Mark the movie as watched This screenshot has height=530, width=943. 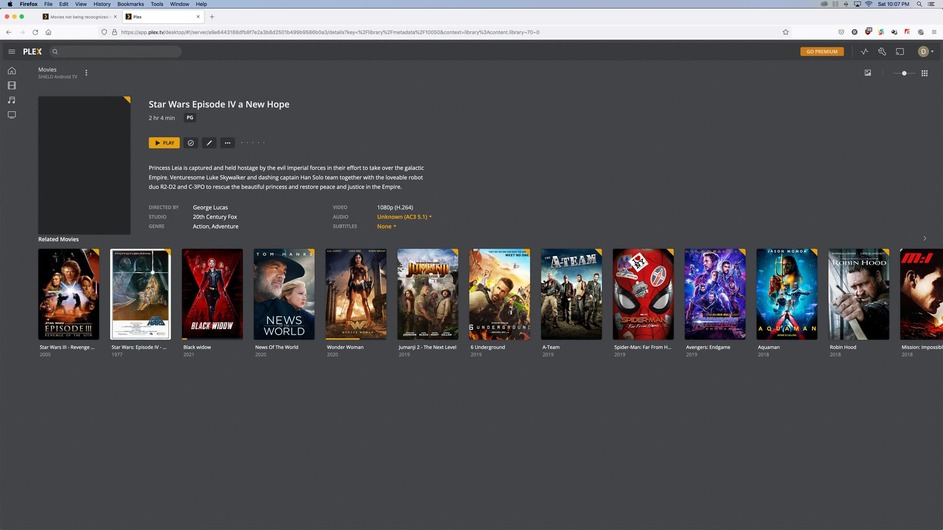click(191, 143)
